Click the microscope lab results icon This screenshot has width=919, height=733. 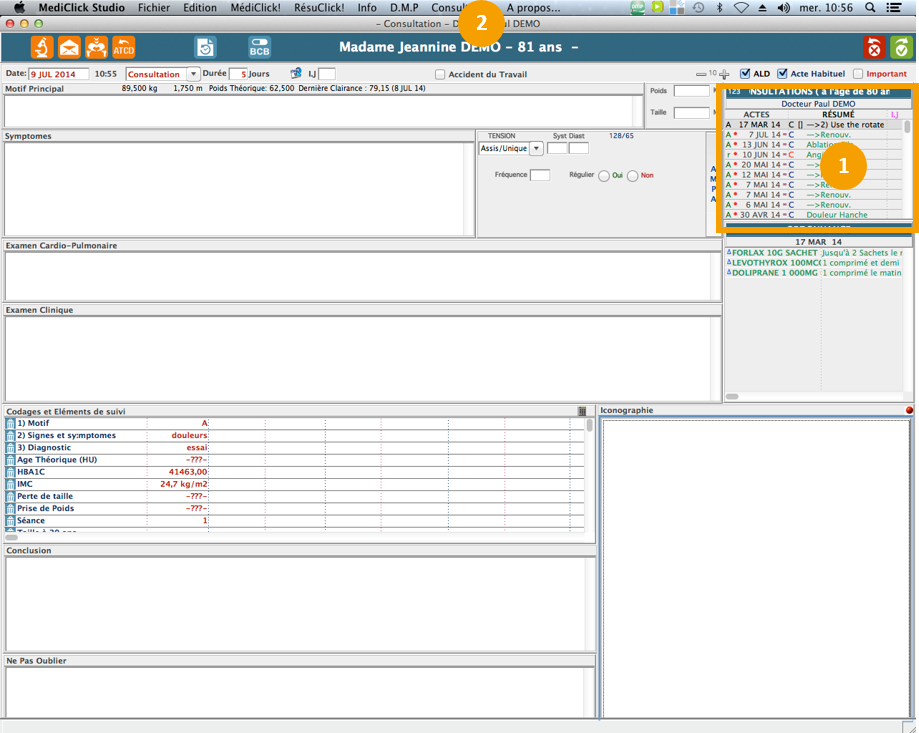(42, 47)
